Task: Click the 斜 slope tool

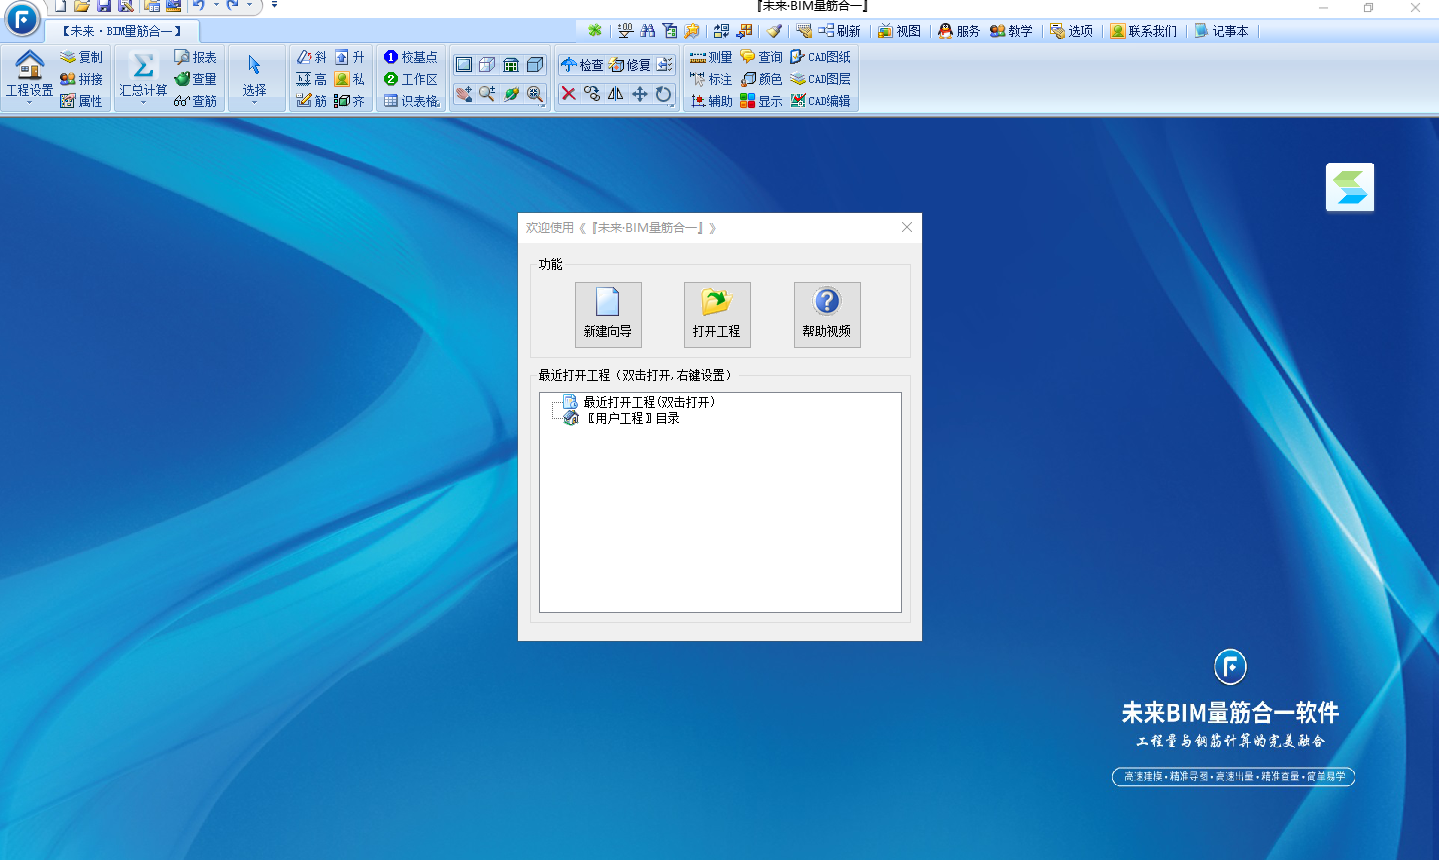Action: pos(312,57)
